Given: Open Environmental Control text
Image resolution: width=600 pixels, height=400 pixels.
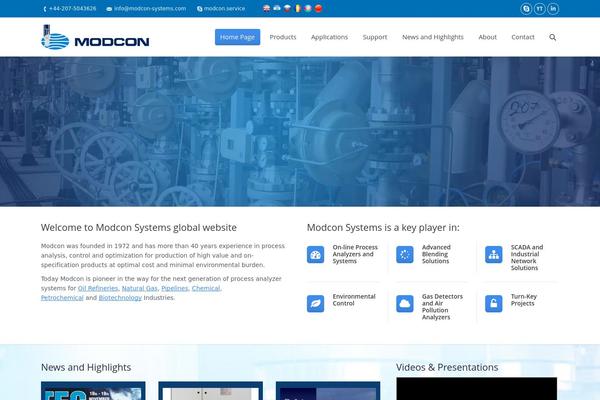Looking at the screenshot, I should [354, 300].
